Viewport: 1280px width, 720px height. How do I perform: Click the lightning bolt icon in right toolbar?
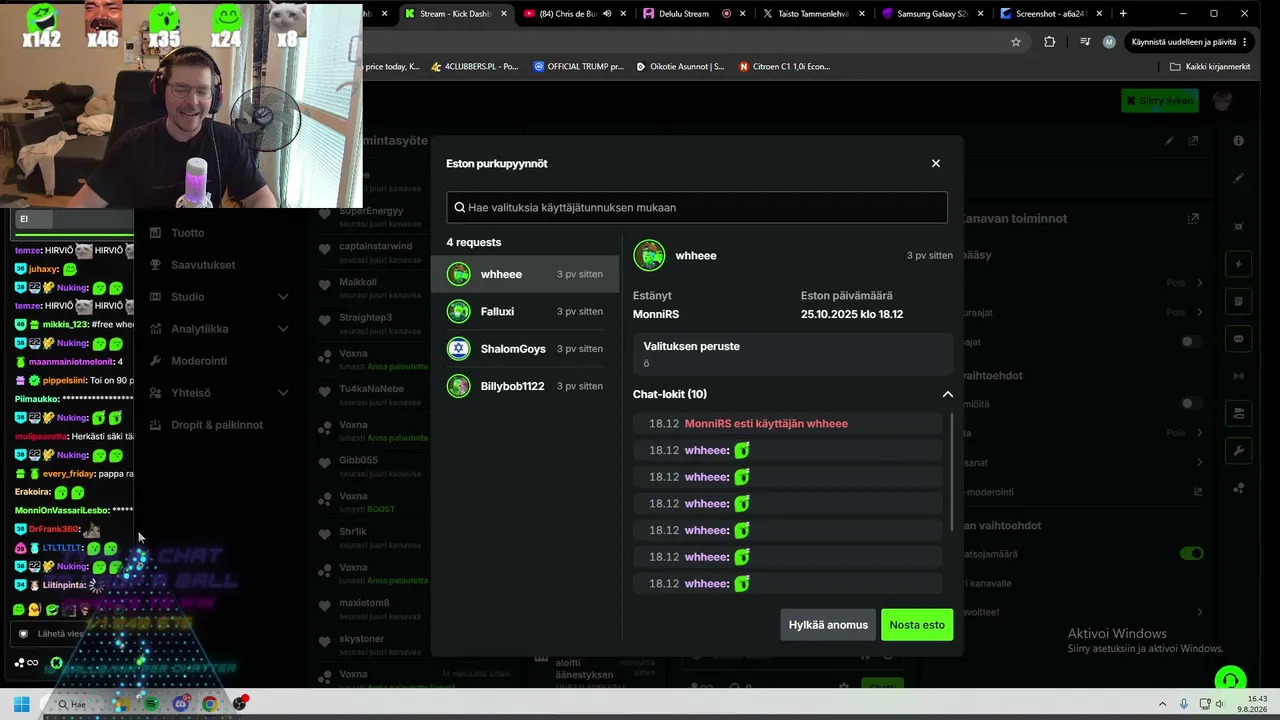1239,264
